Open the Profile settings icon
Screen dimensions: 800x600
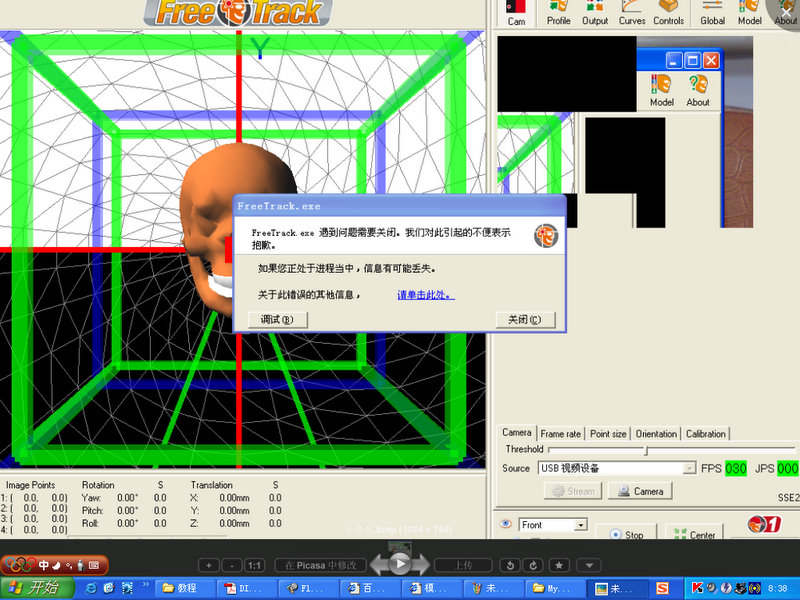(x=558, y=13)
